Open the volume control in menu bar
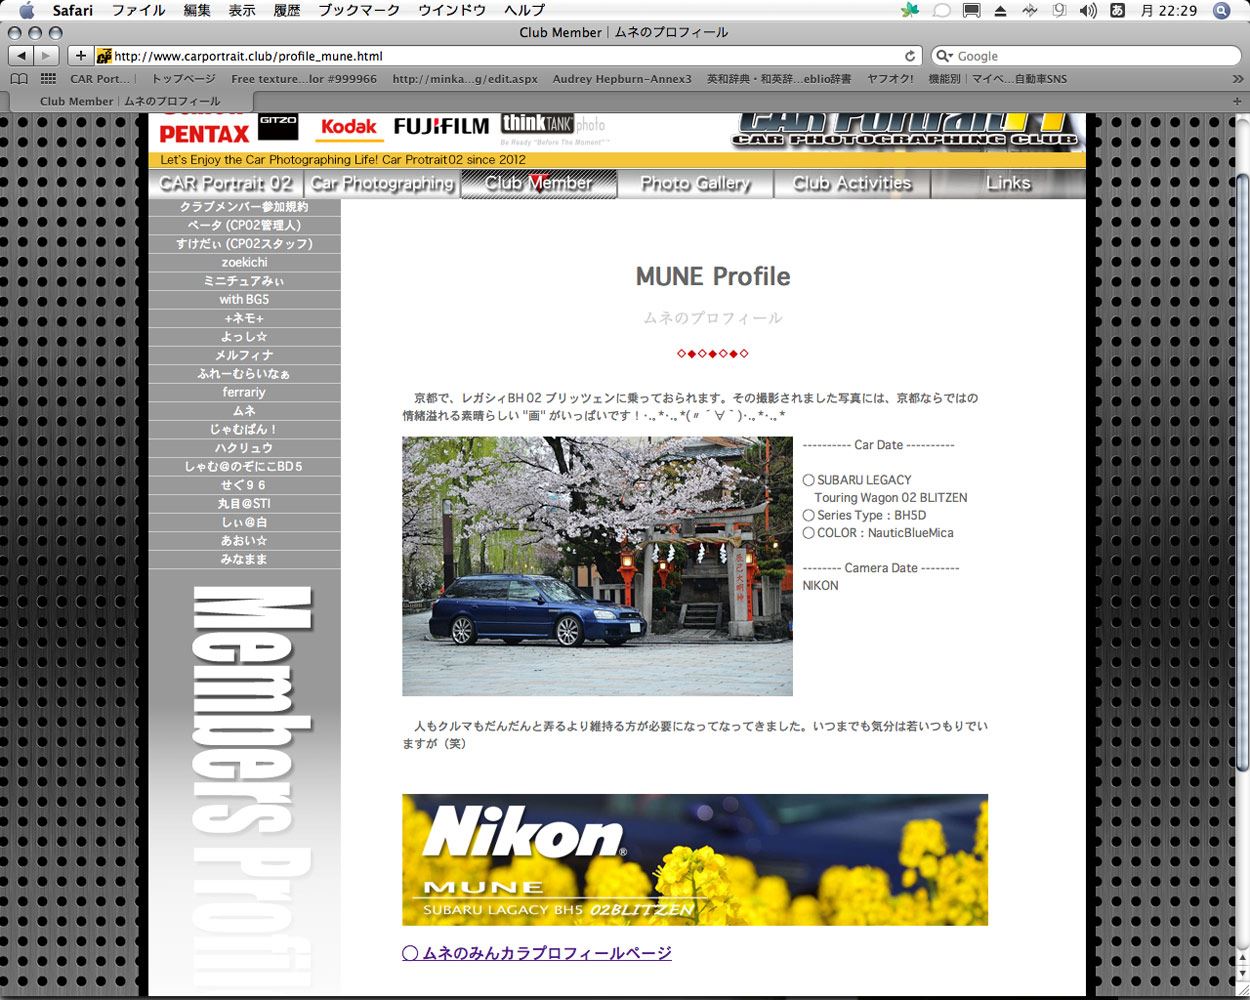1250x1000 pixels. point(1088,10)
